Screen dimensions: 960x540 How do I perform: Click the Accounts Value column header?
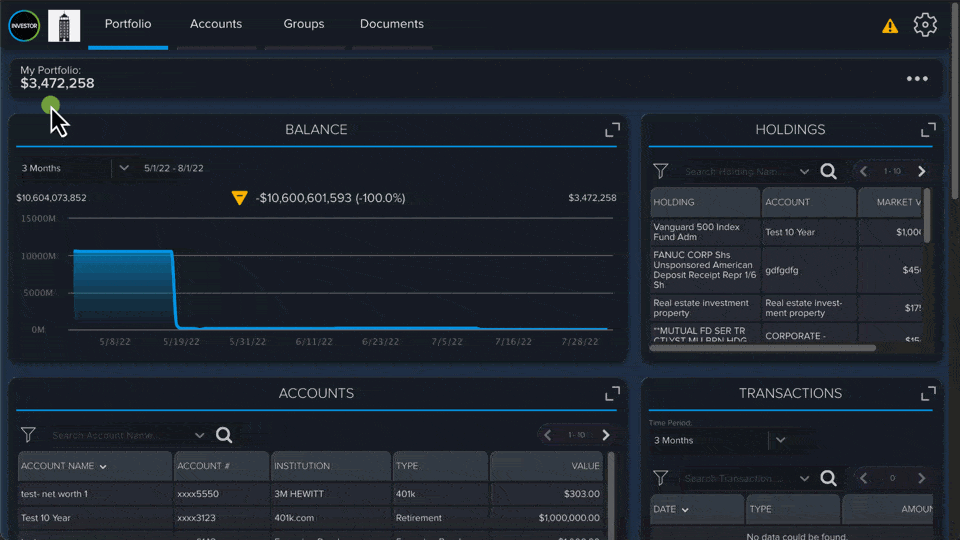[547, 466]
